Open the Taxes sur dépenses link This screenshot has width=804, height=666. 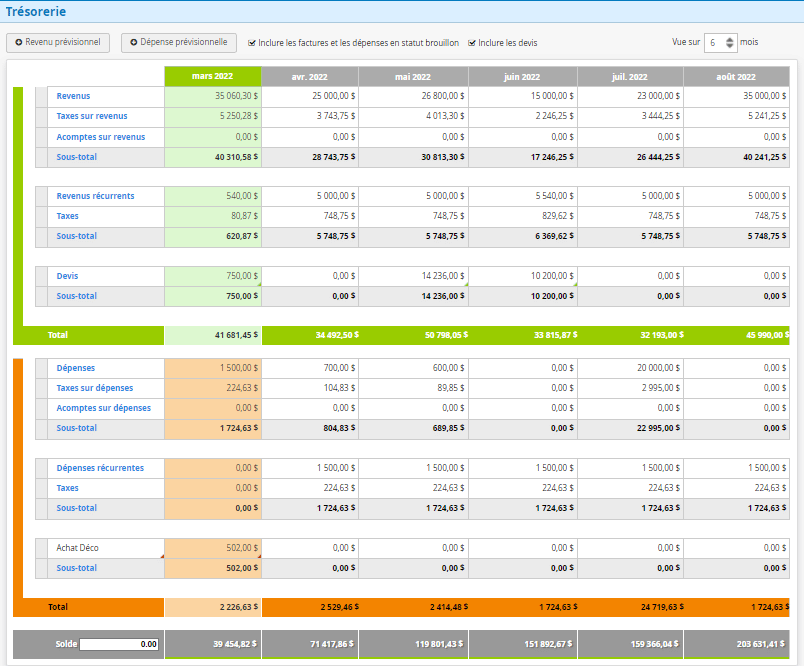click(94, 388)
